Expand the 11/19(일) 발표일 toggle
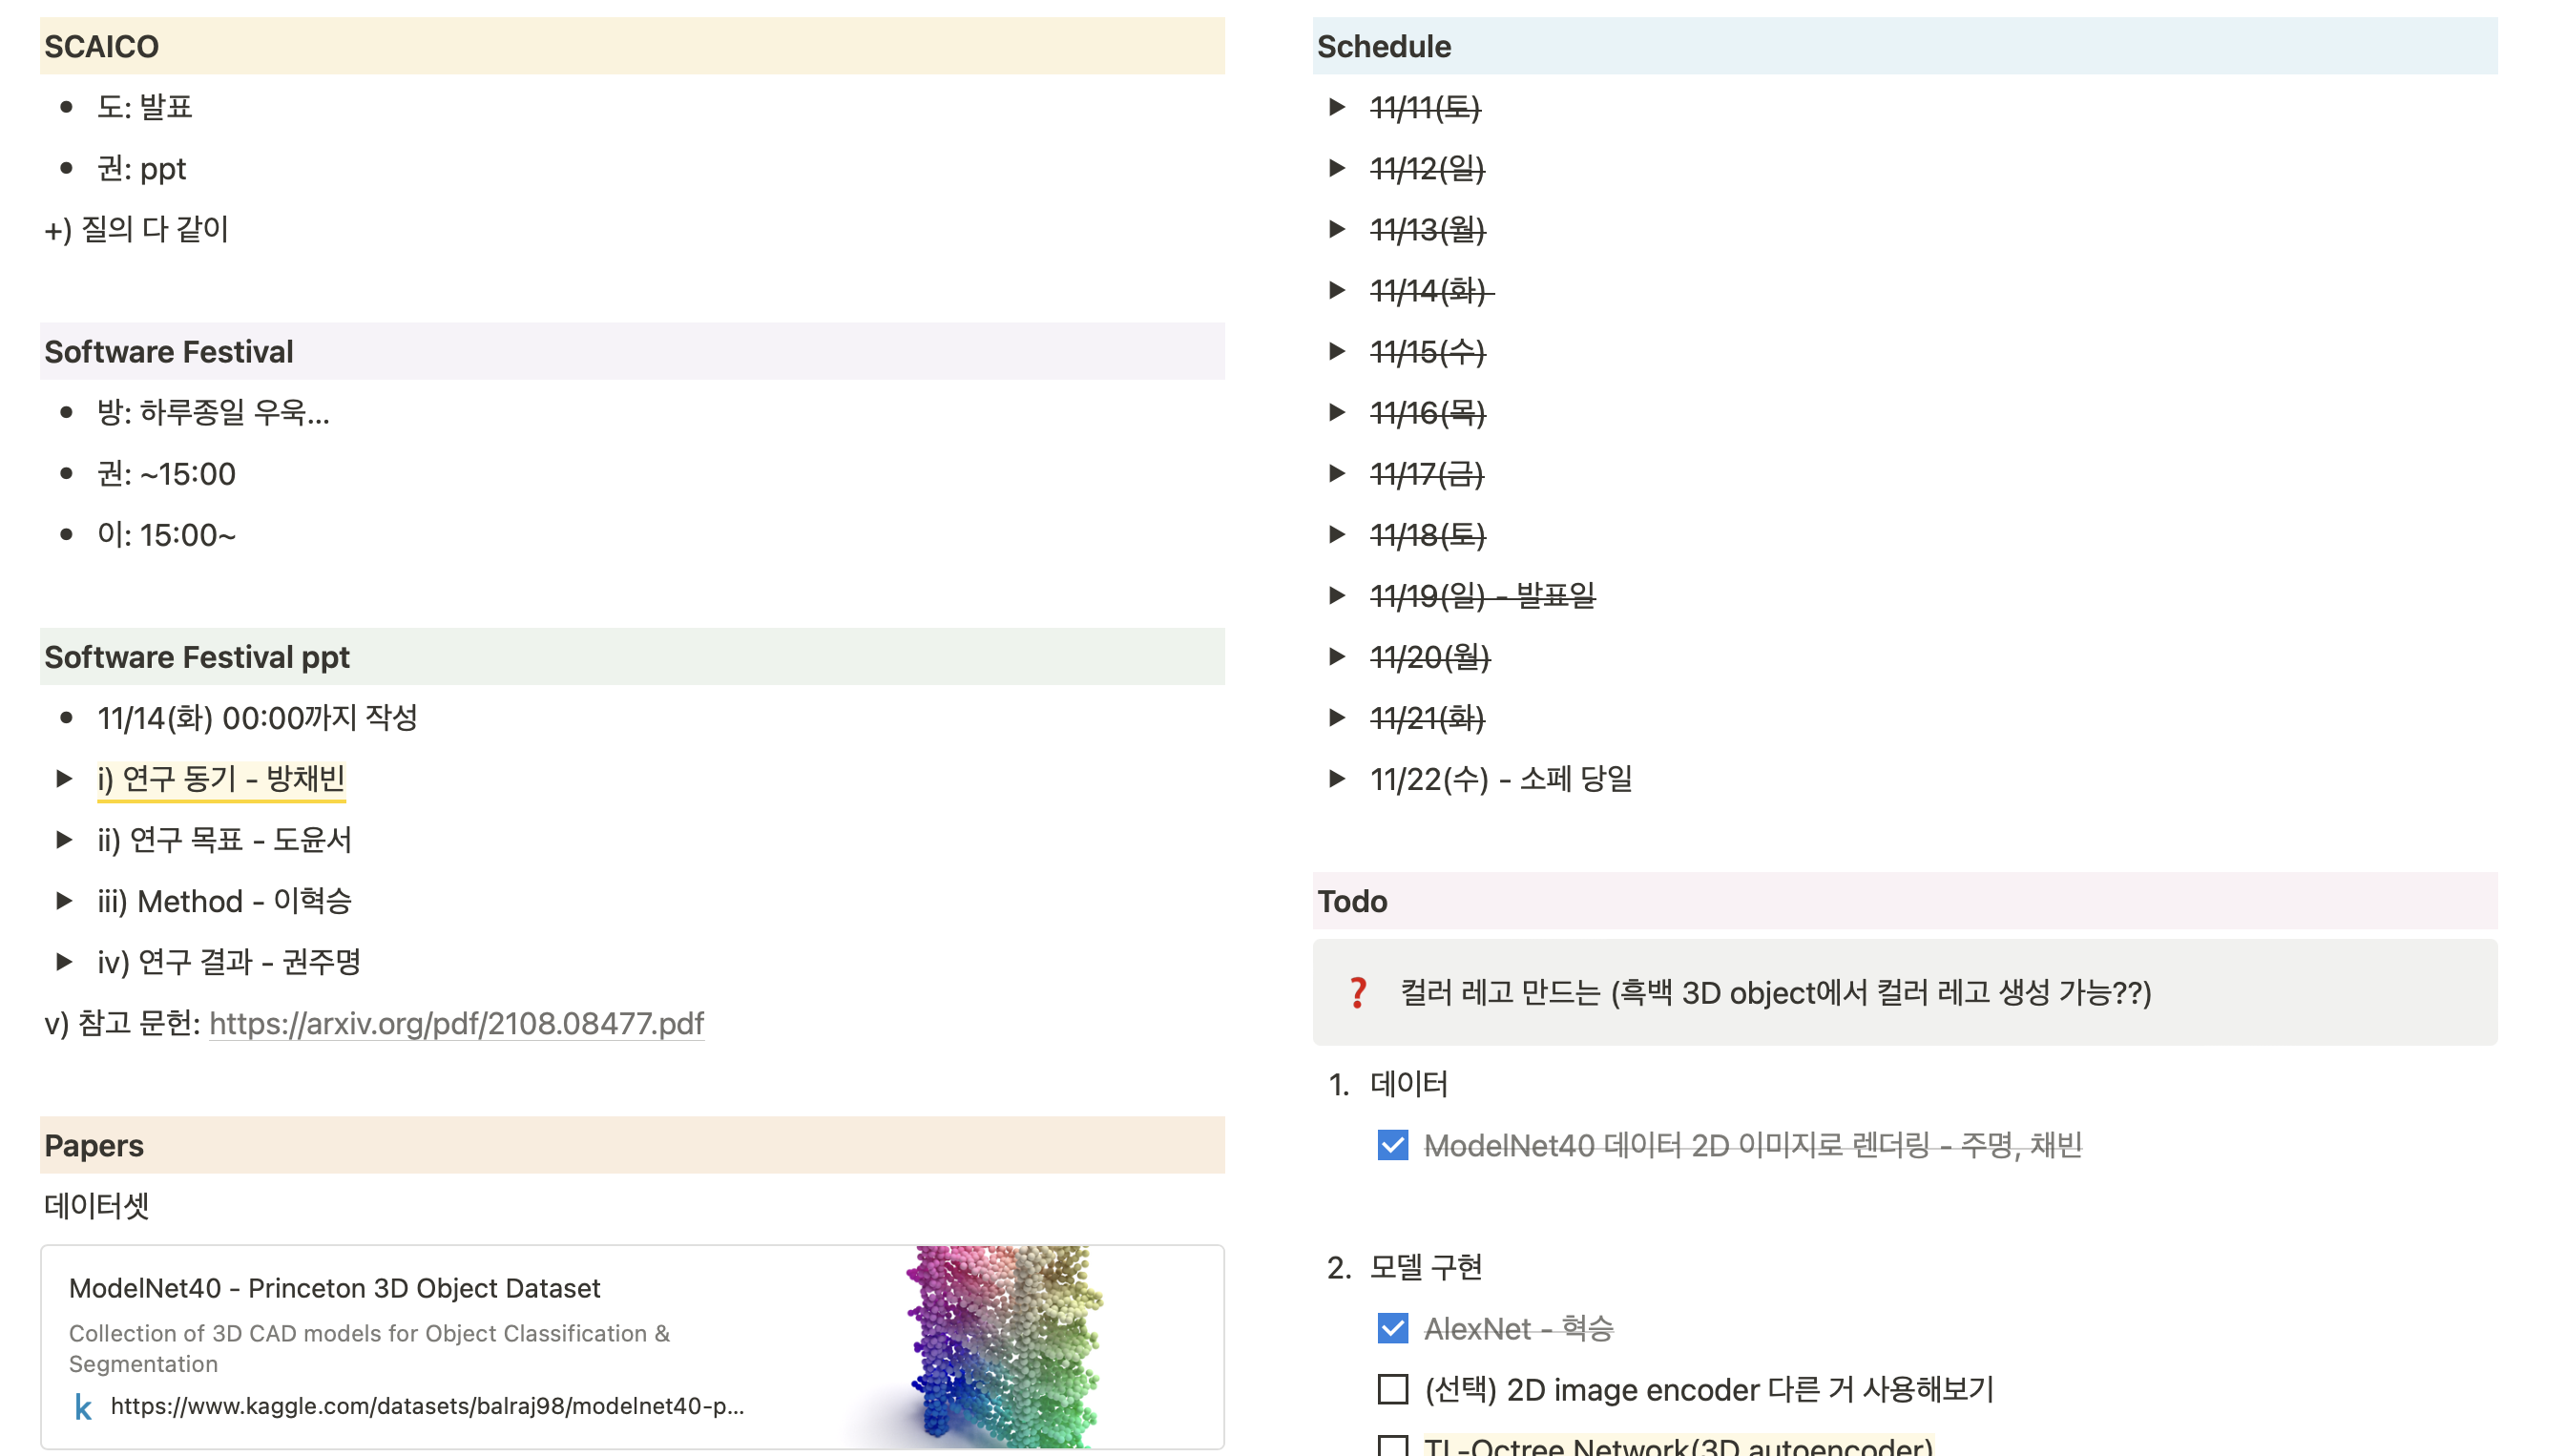Image resolution: width=2565 pixels, height=1456 pixels. (x=1337, y=596)
